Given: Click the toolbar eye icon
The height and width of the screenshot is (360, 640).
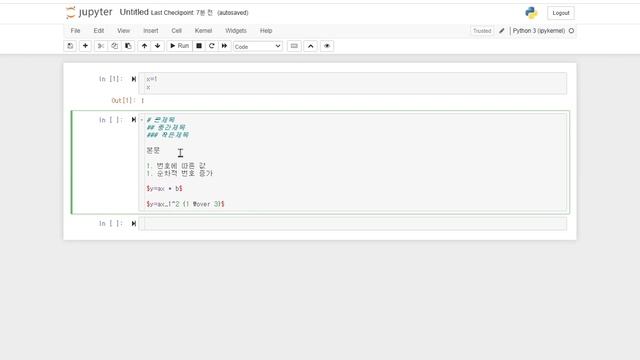Looking at the screenshot, I should click(327, 46).
